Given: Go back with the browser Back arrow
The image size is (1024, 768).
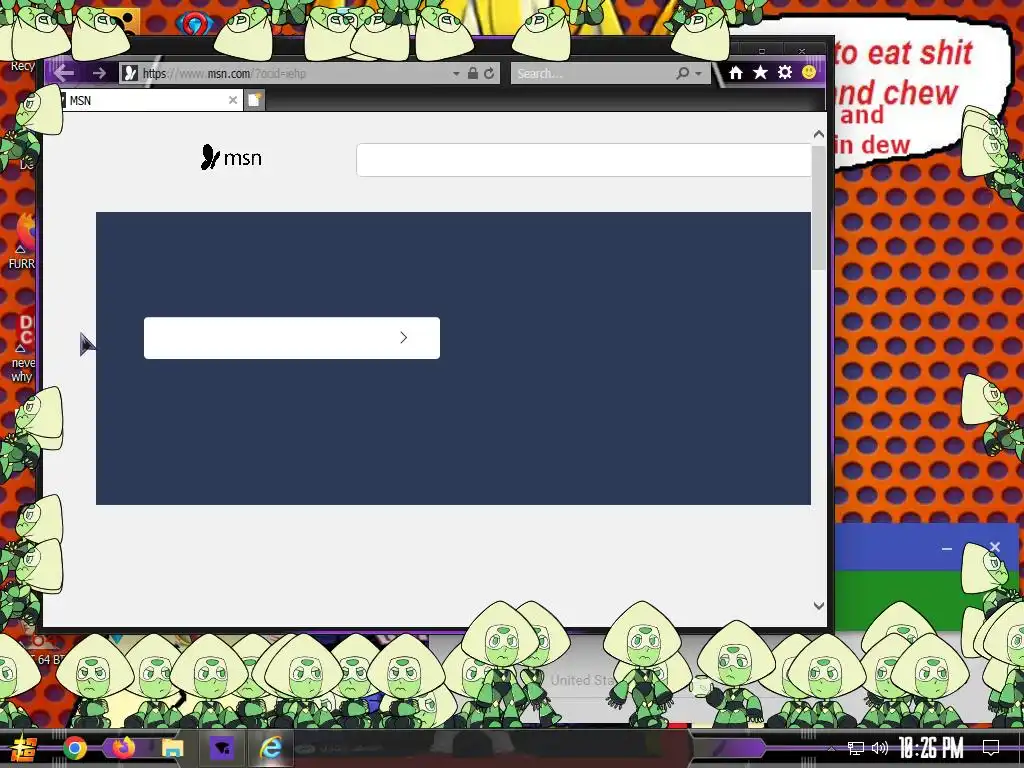Looking at the screenshot, I should tap(63, 72).
